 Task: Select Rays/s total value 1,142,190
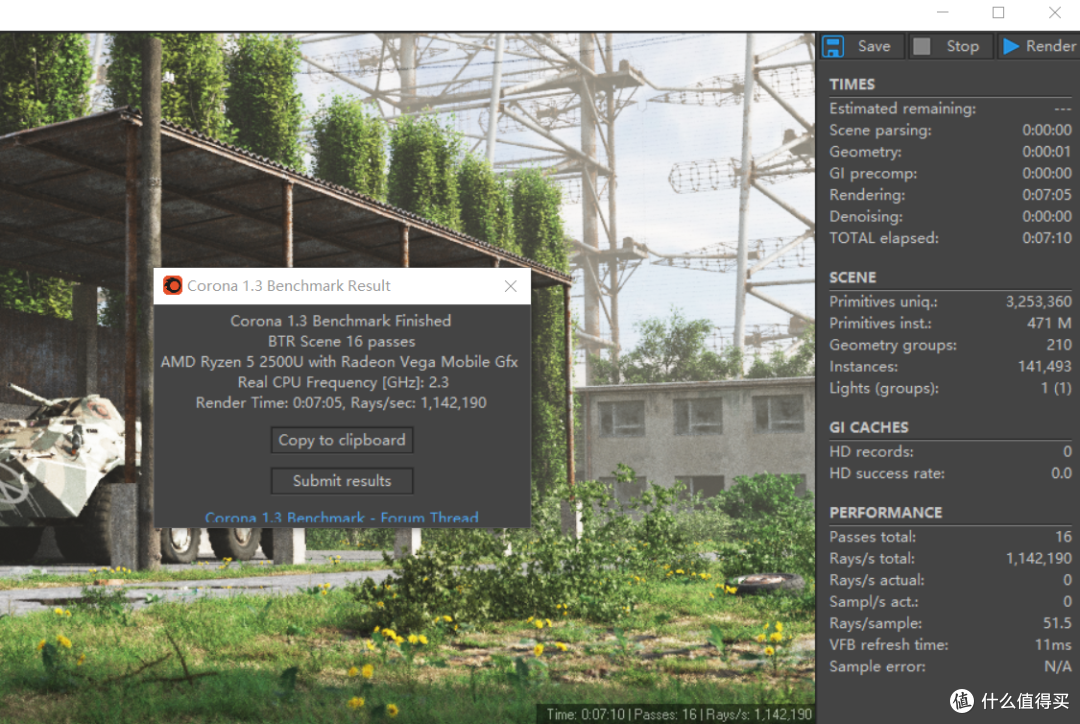[1039, 559]
